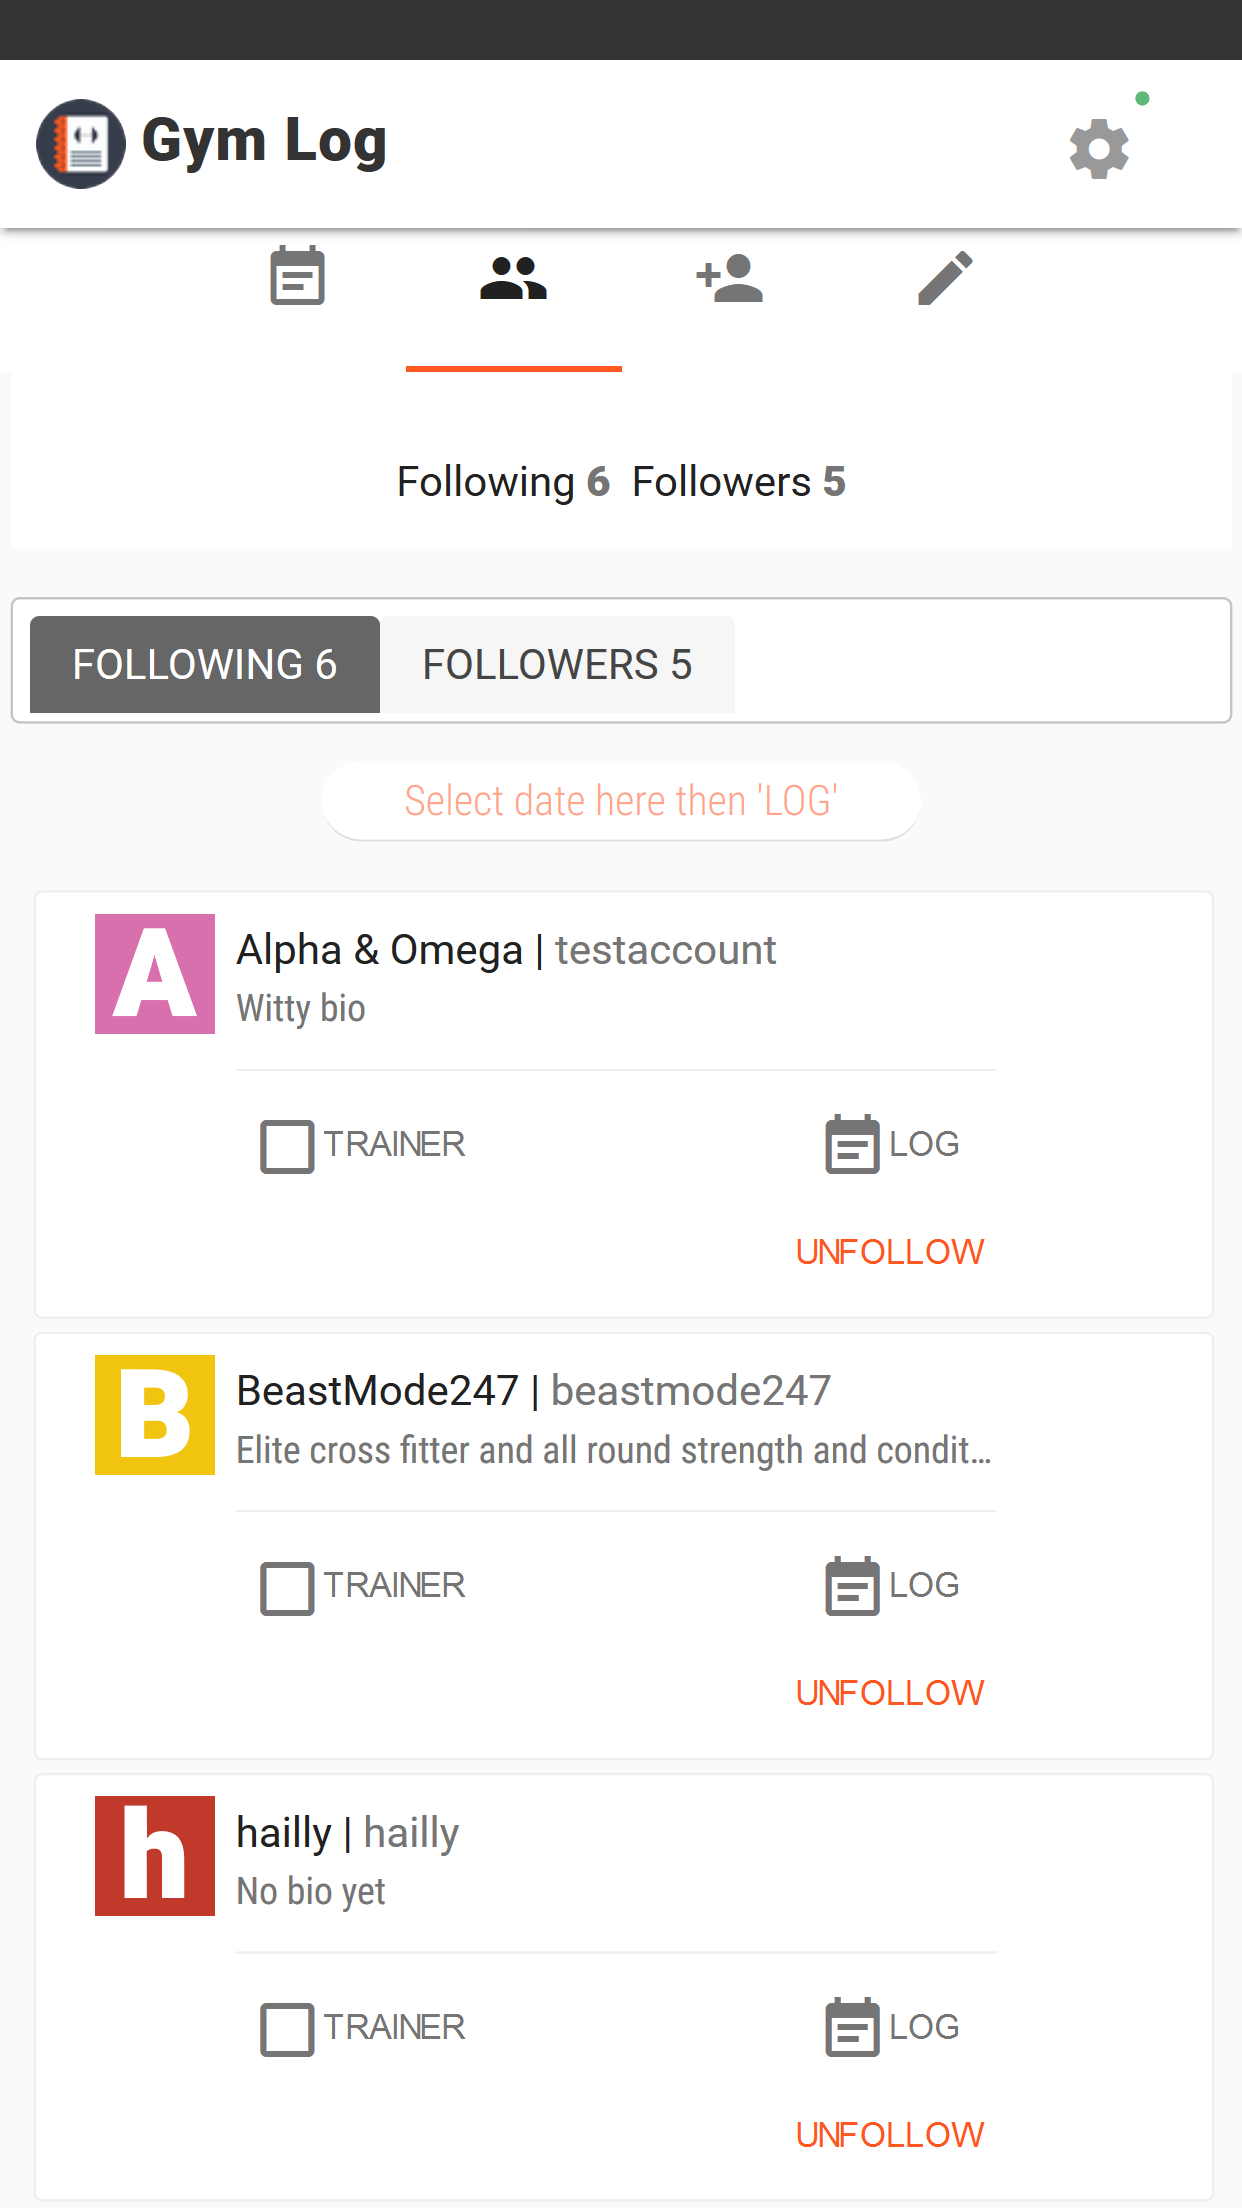
Task: Open the add friend person-plus icon
Action: (730, 278)
